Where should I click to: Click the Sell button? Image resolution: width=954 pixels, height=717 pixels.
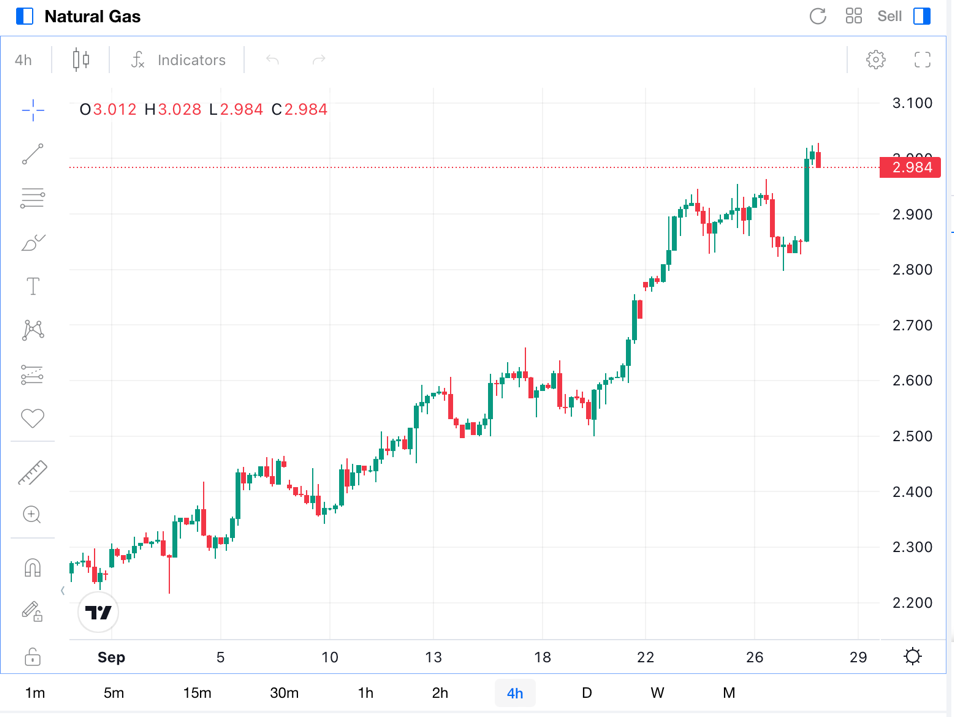pyautogui.click(x=889, y=16)
